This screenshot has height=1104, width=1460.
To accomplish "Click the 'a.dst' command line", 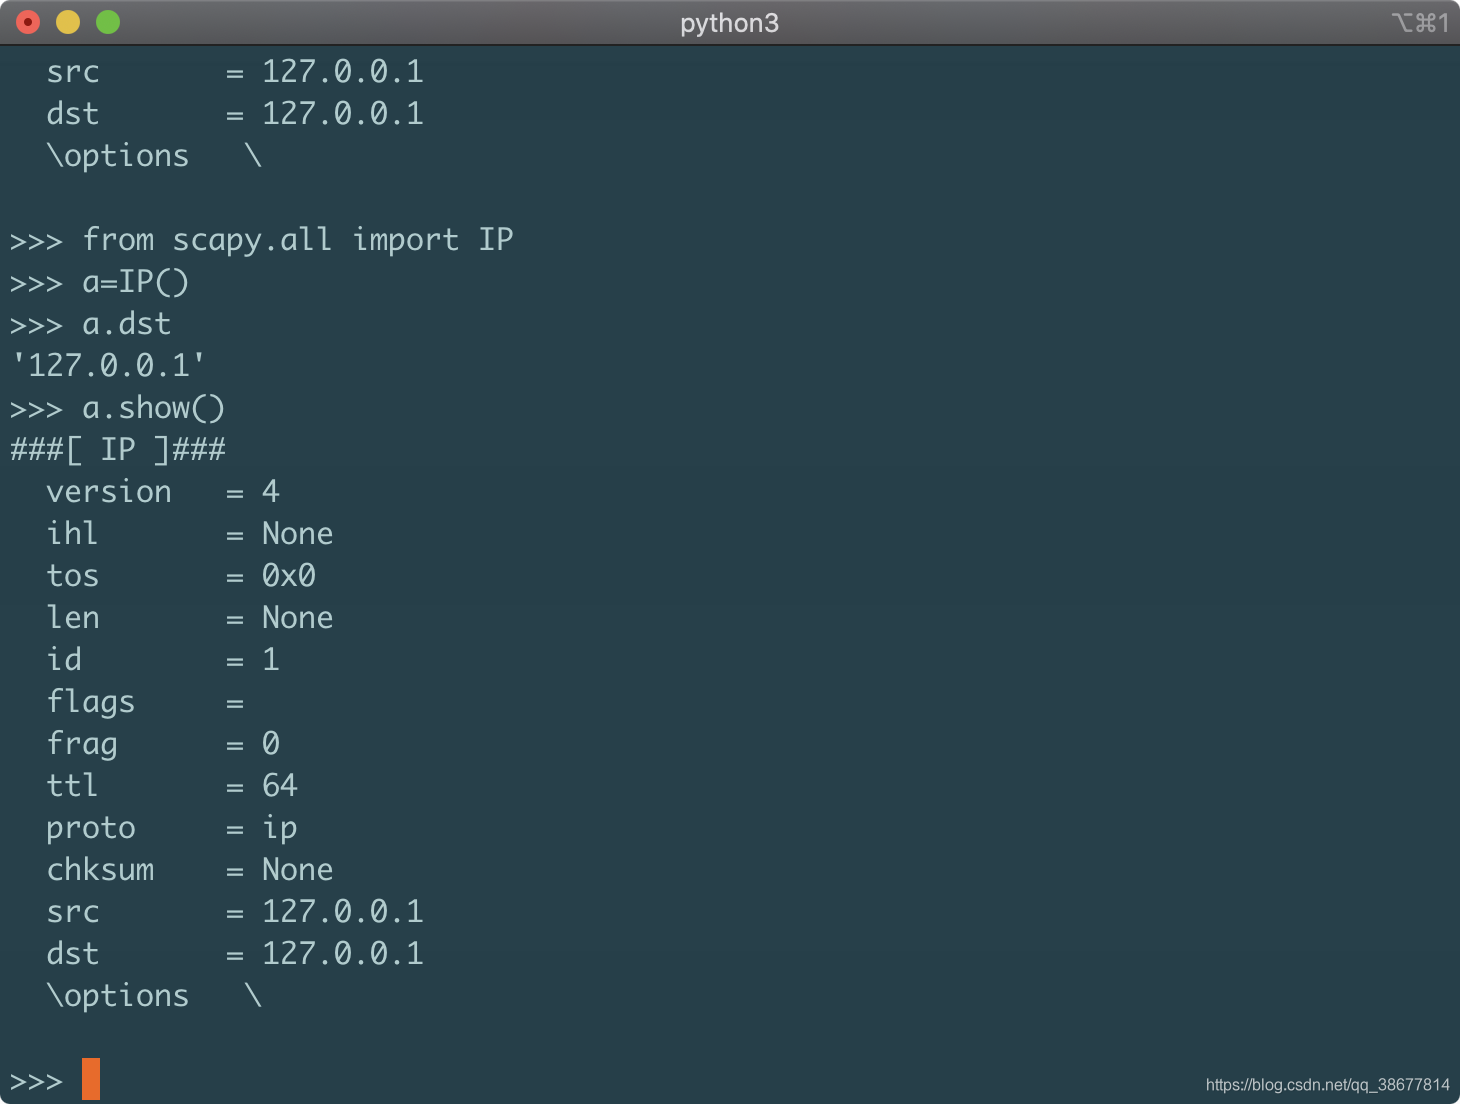I will tap(90, 324).
